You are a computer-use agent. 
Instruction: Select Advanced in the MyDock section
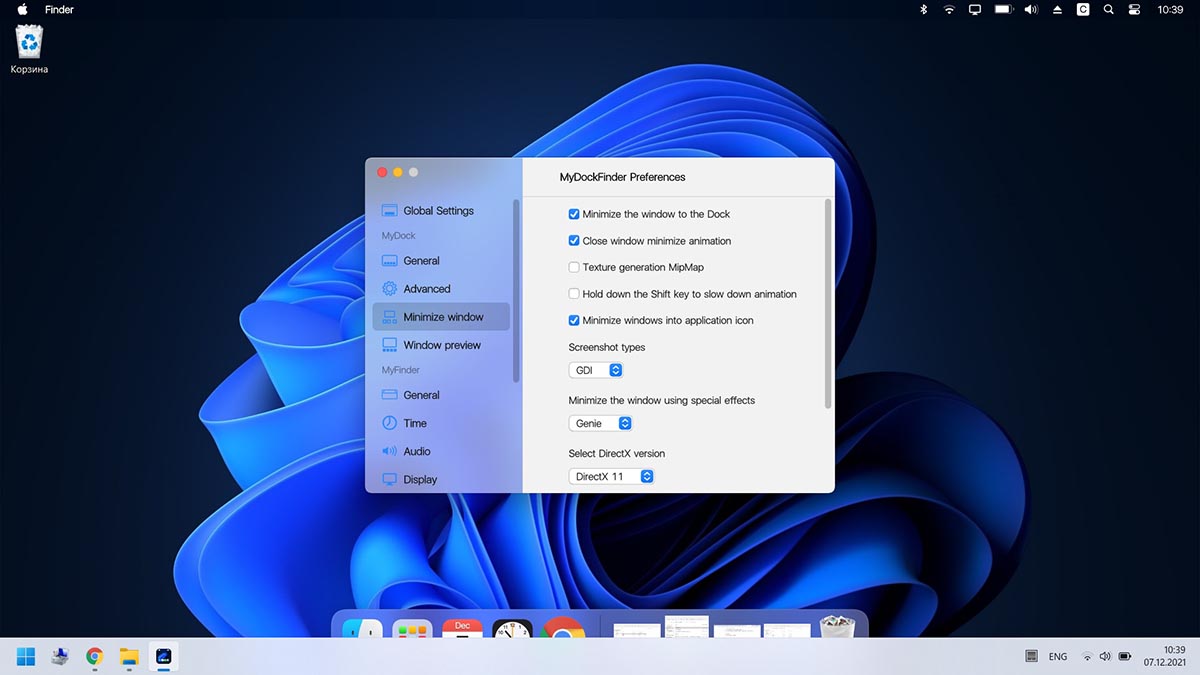tap(426, 289)
